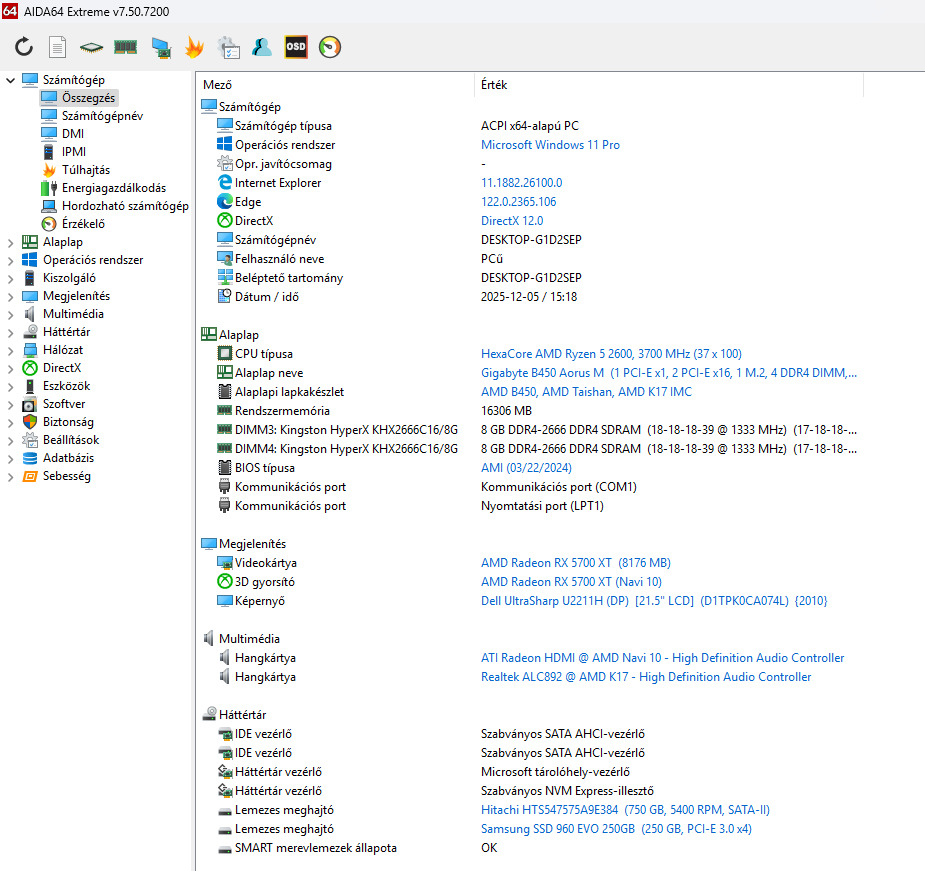925x871 pixels.
Task: Collapse the Számítógép tree node
Action: 10,80
